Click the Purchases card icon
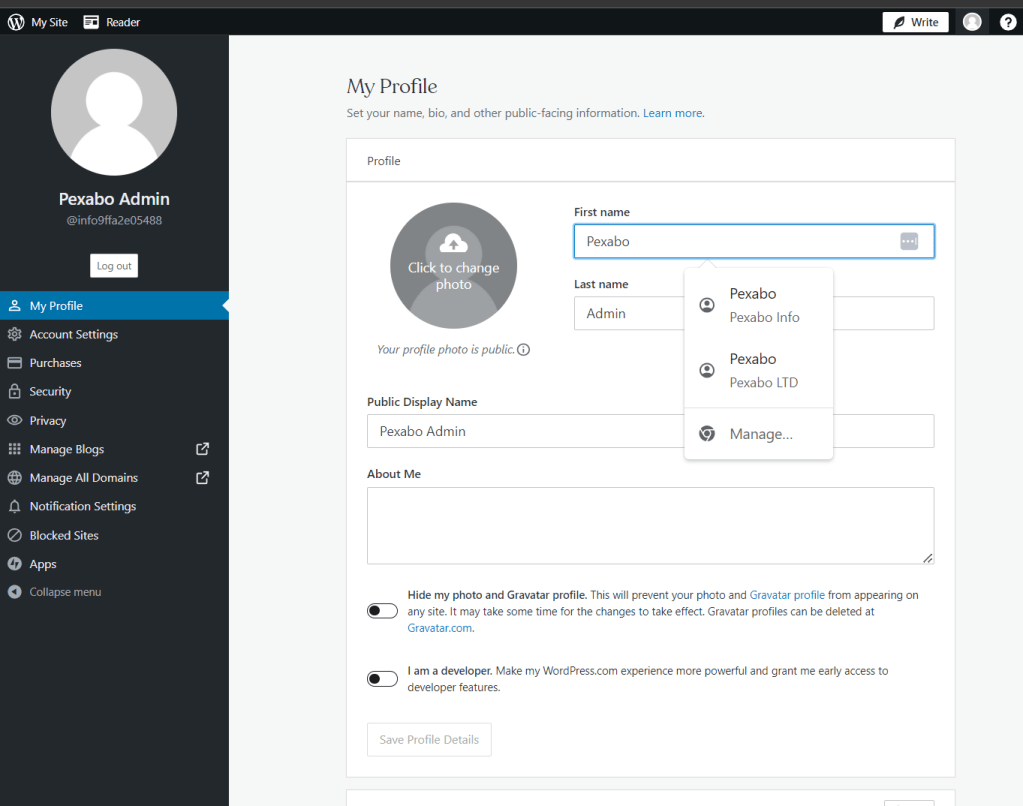1023x806 pixels. click(14, 363)
